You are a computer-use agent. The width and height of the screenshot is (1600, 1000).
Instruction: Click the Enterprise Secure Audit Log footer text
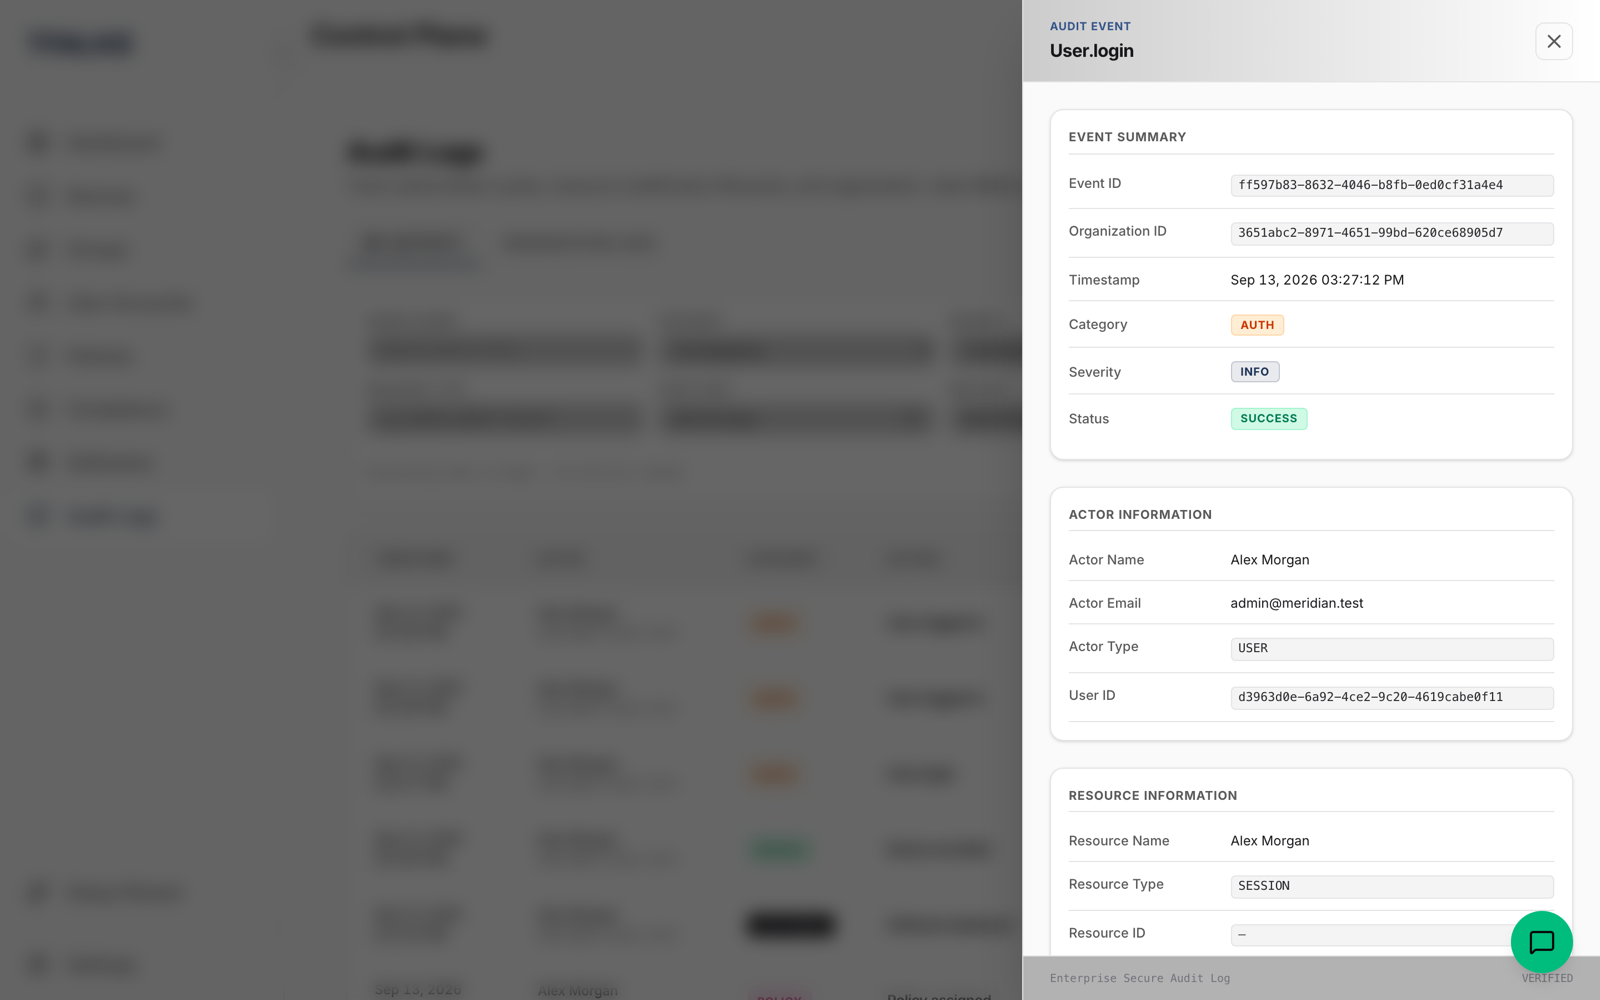tap(1140, 978)
